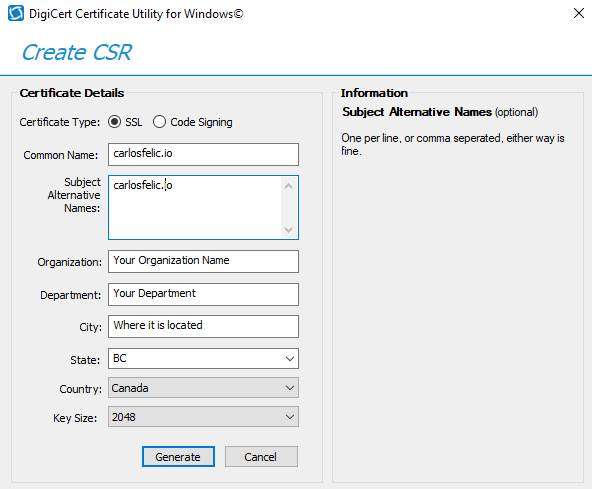Select the SSL certificate type radio button

click(x=114, y=122)
